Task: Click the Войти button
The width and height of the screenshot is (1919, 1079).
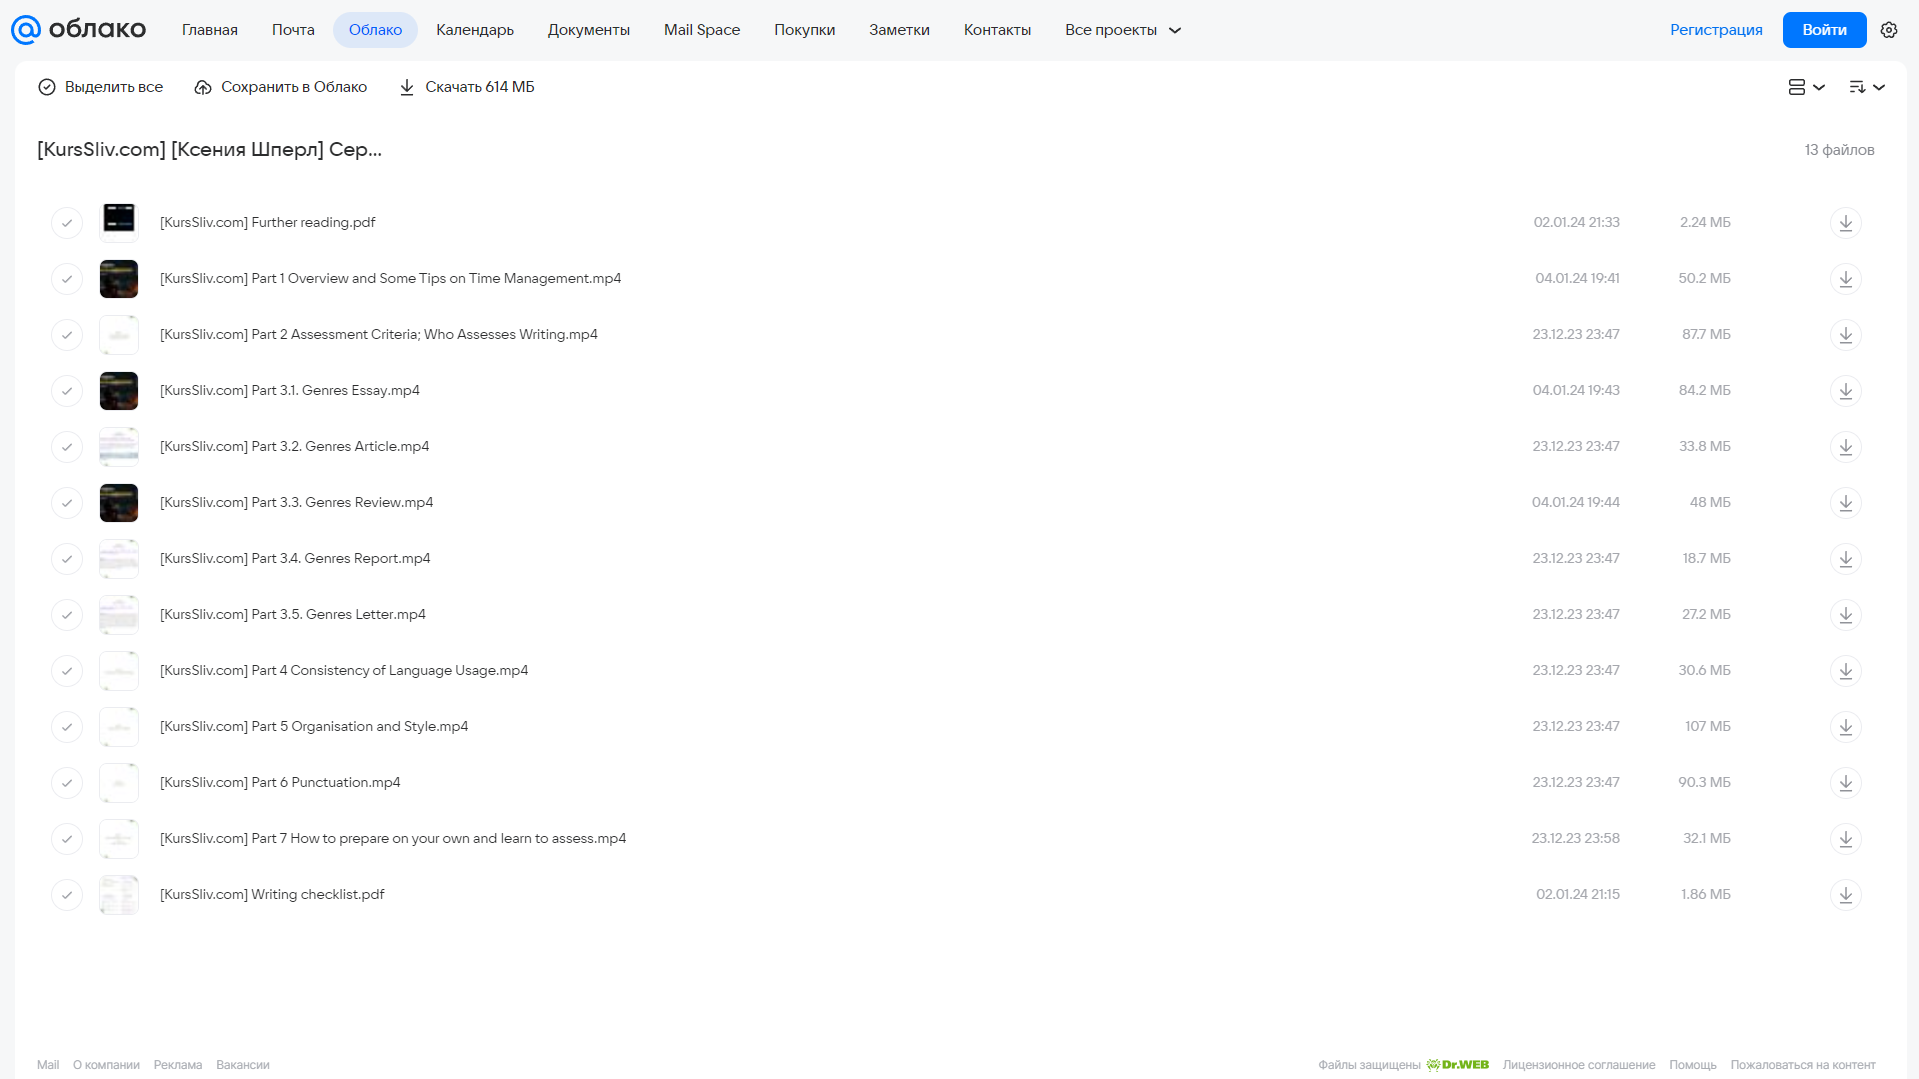Action: click(1824, 30)
